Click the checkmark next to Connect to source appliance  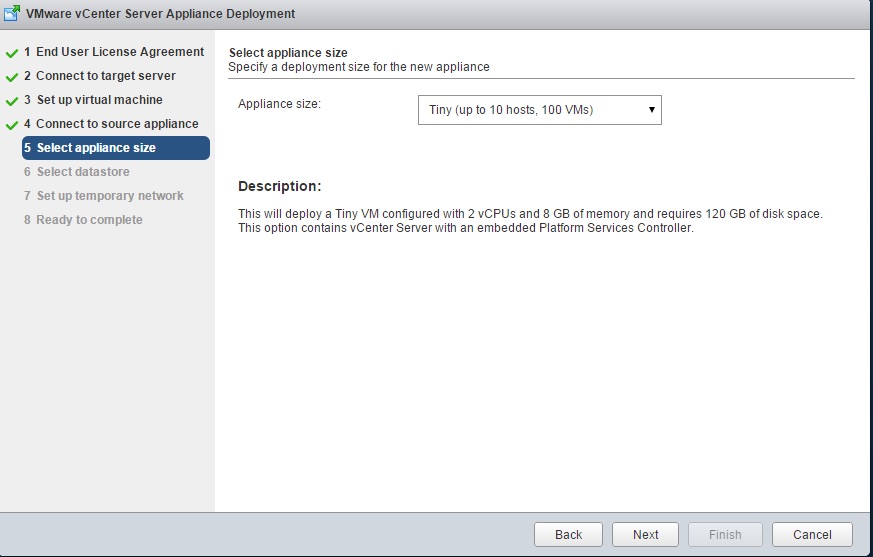click(x=12, y=124)
